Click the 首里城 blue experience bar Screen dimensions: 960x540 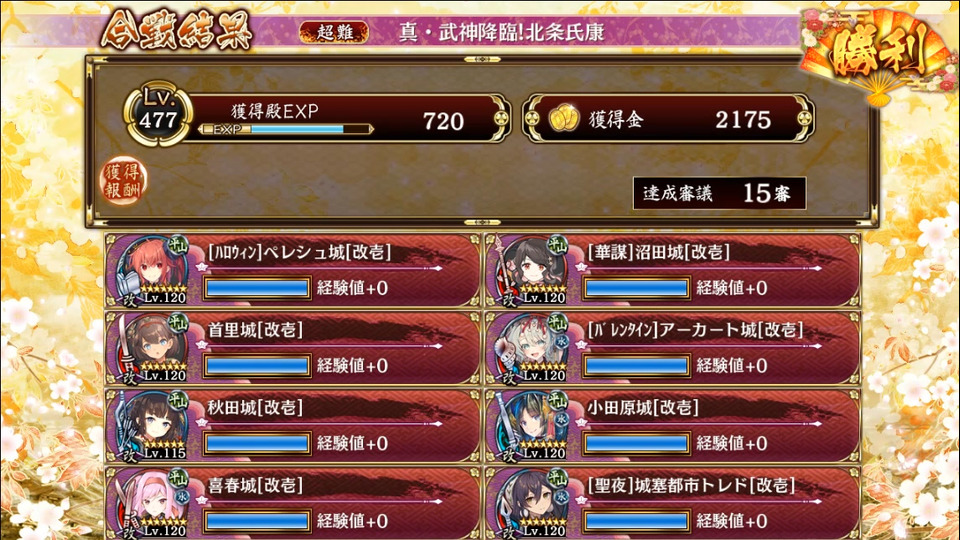point(258,366)
